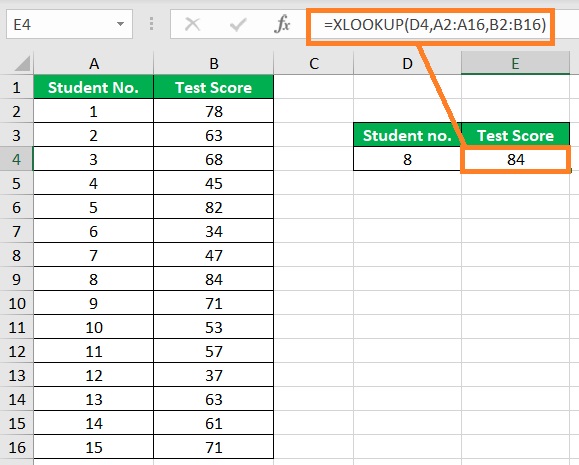The image size is (579, 465).
Task: Click cell E4 showing result 84
Action: [515, 160]
